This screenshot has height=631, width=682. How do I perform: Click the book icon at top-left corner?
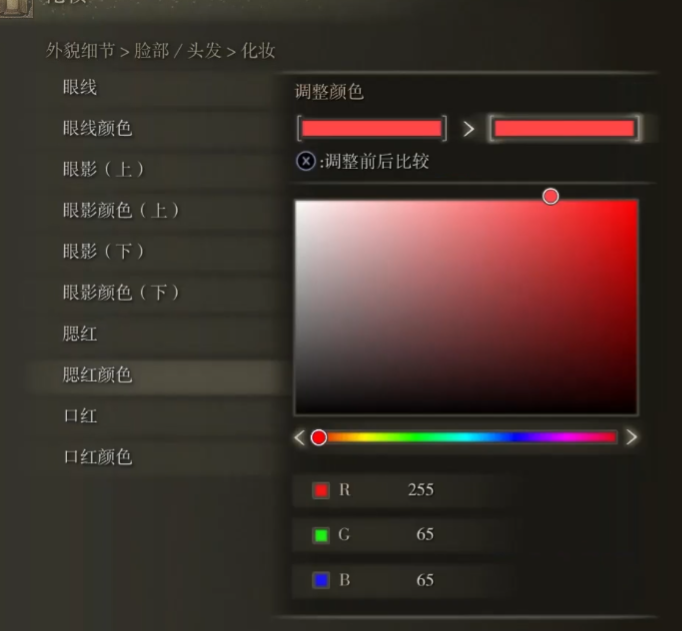(x=16, y=8)
